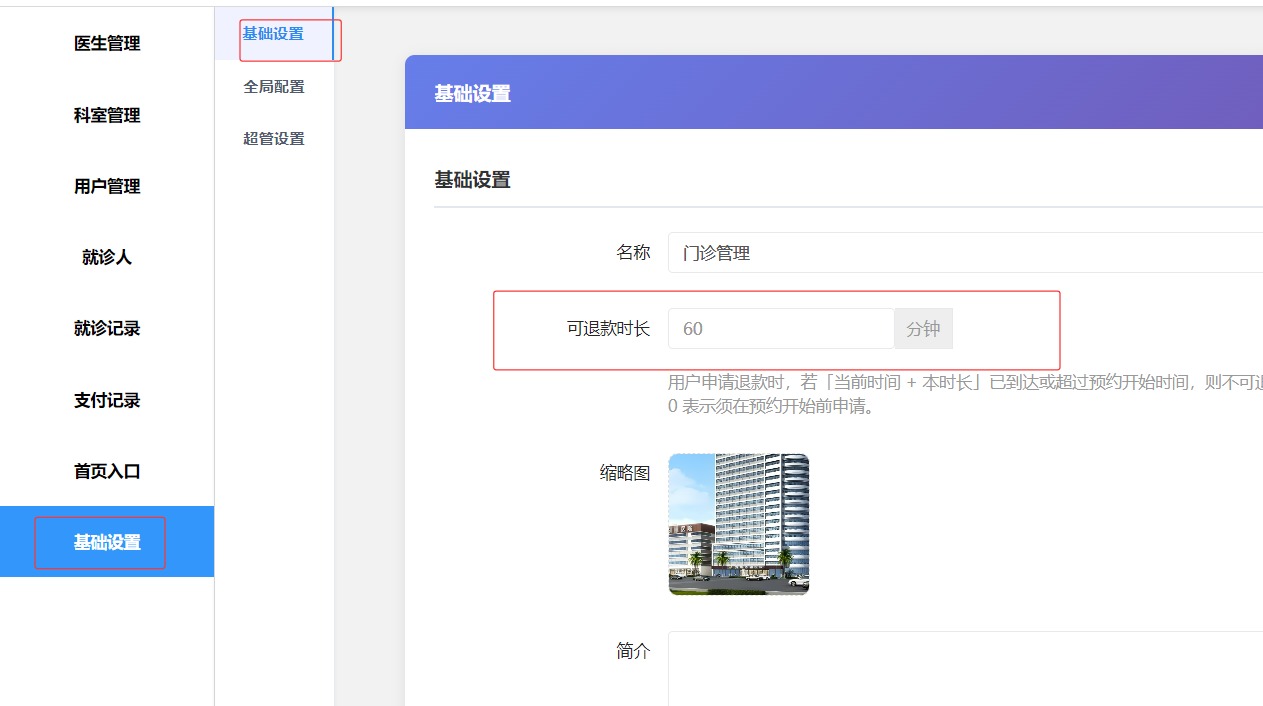Screen dimensions: 1263x706
Task: Select 就诊人 in the left menu
Action: click(107, 257)
